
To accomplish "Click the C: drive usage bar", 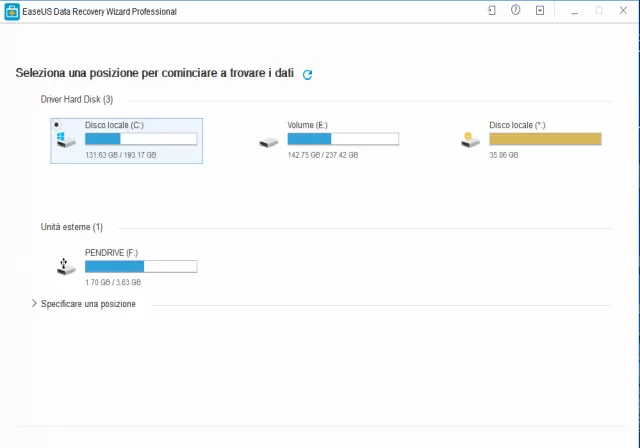I will click(x=141, y=139).
